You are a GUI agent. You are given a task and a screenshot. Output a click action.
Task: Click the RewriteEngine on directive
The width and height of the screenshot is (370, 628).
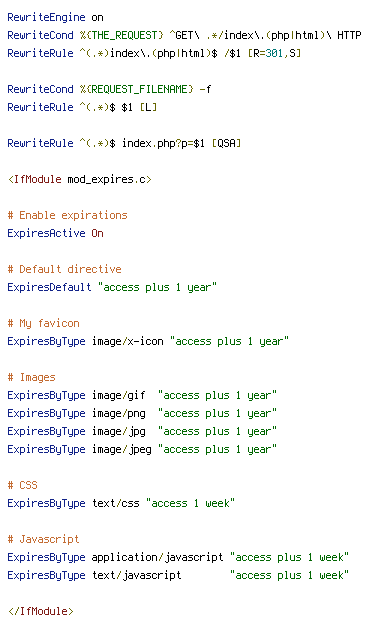[x=55, y=18]
